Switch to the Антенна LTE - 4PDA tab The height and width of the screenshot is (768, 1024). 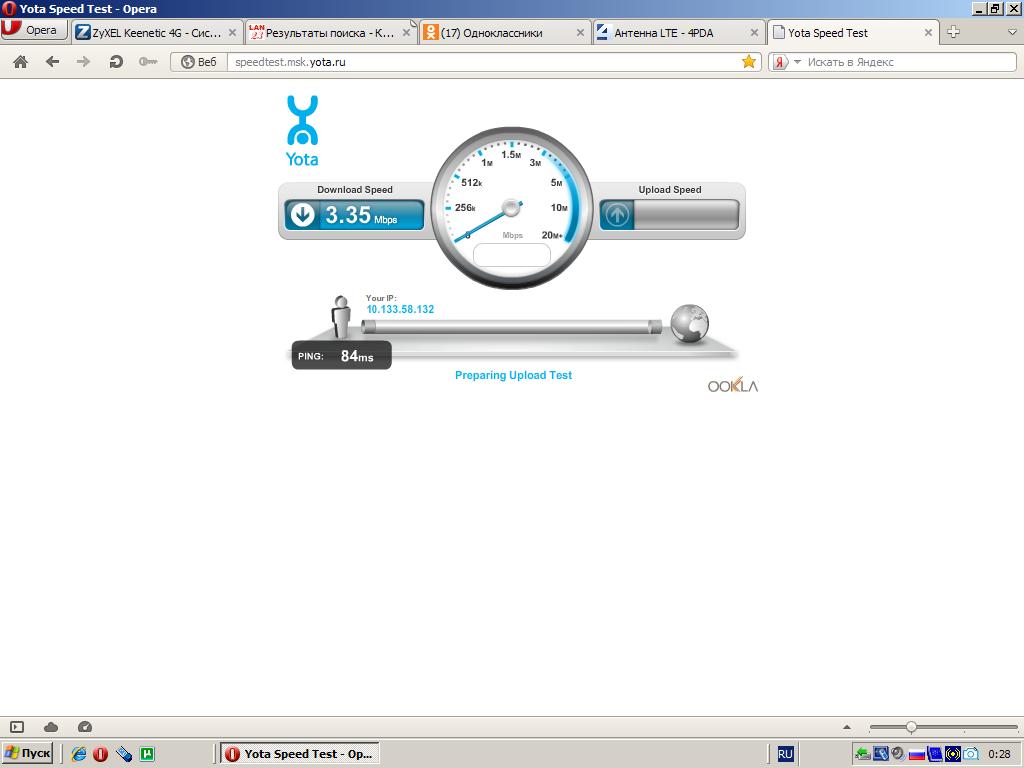tap(678, 33)
